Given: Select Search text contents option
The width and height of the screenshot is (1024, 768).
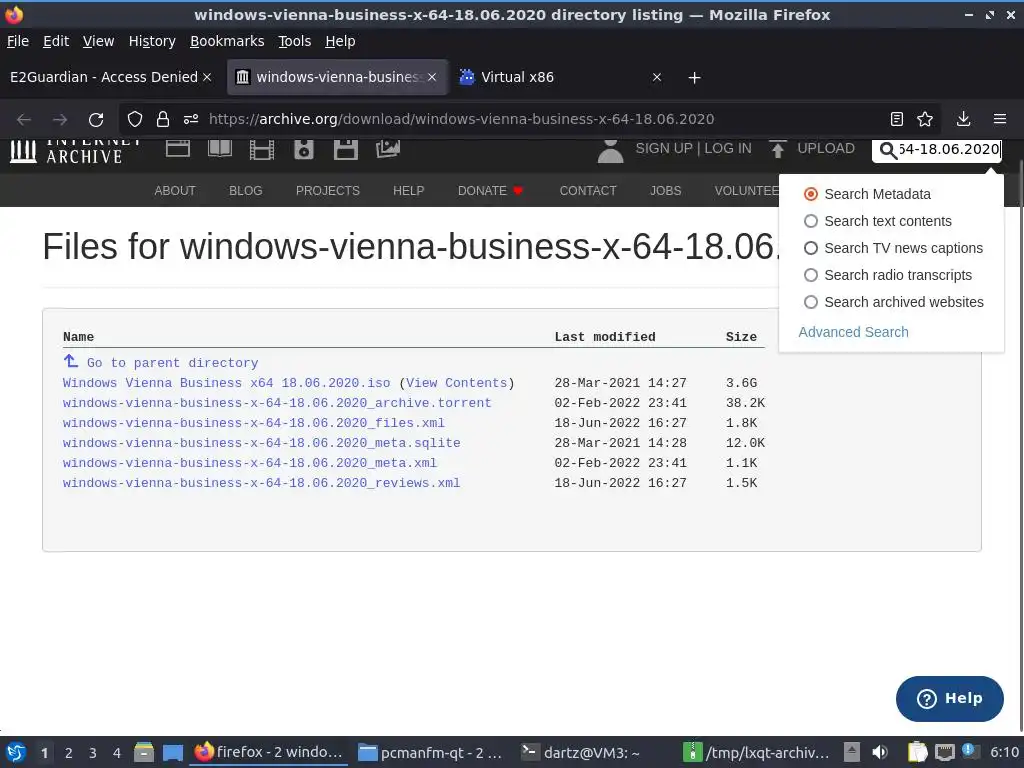Looking at the screenshot, I should pyautogui.click(x=878, y=221).
